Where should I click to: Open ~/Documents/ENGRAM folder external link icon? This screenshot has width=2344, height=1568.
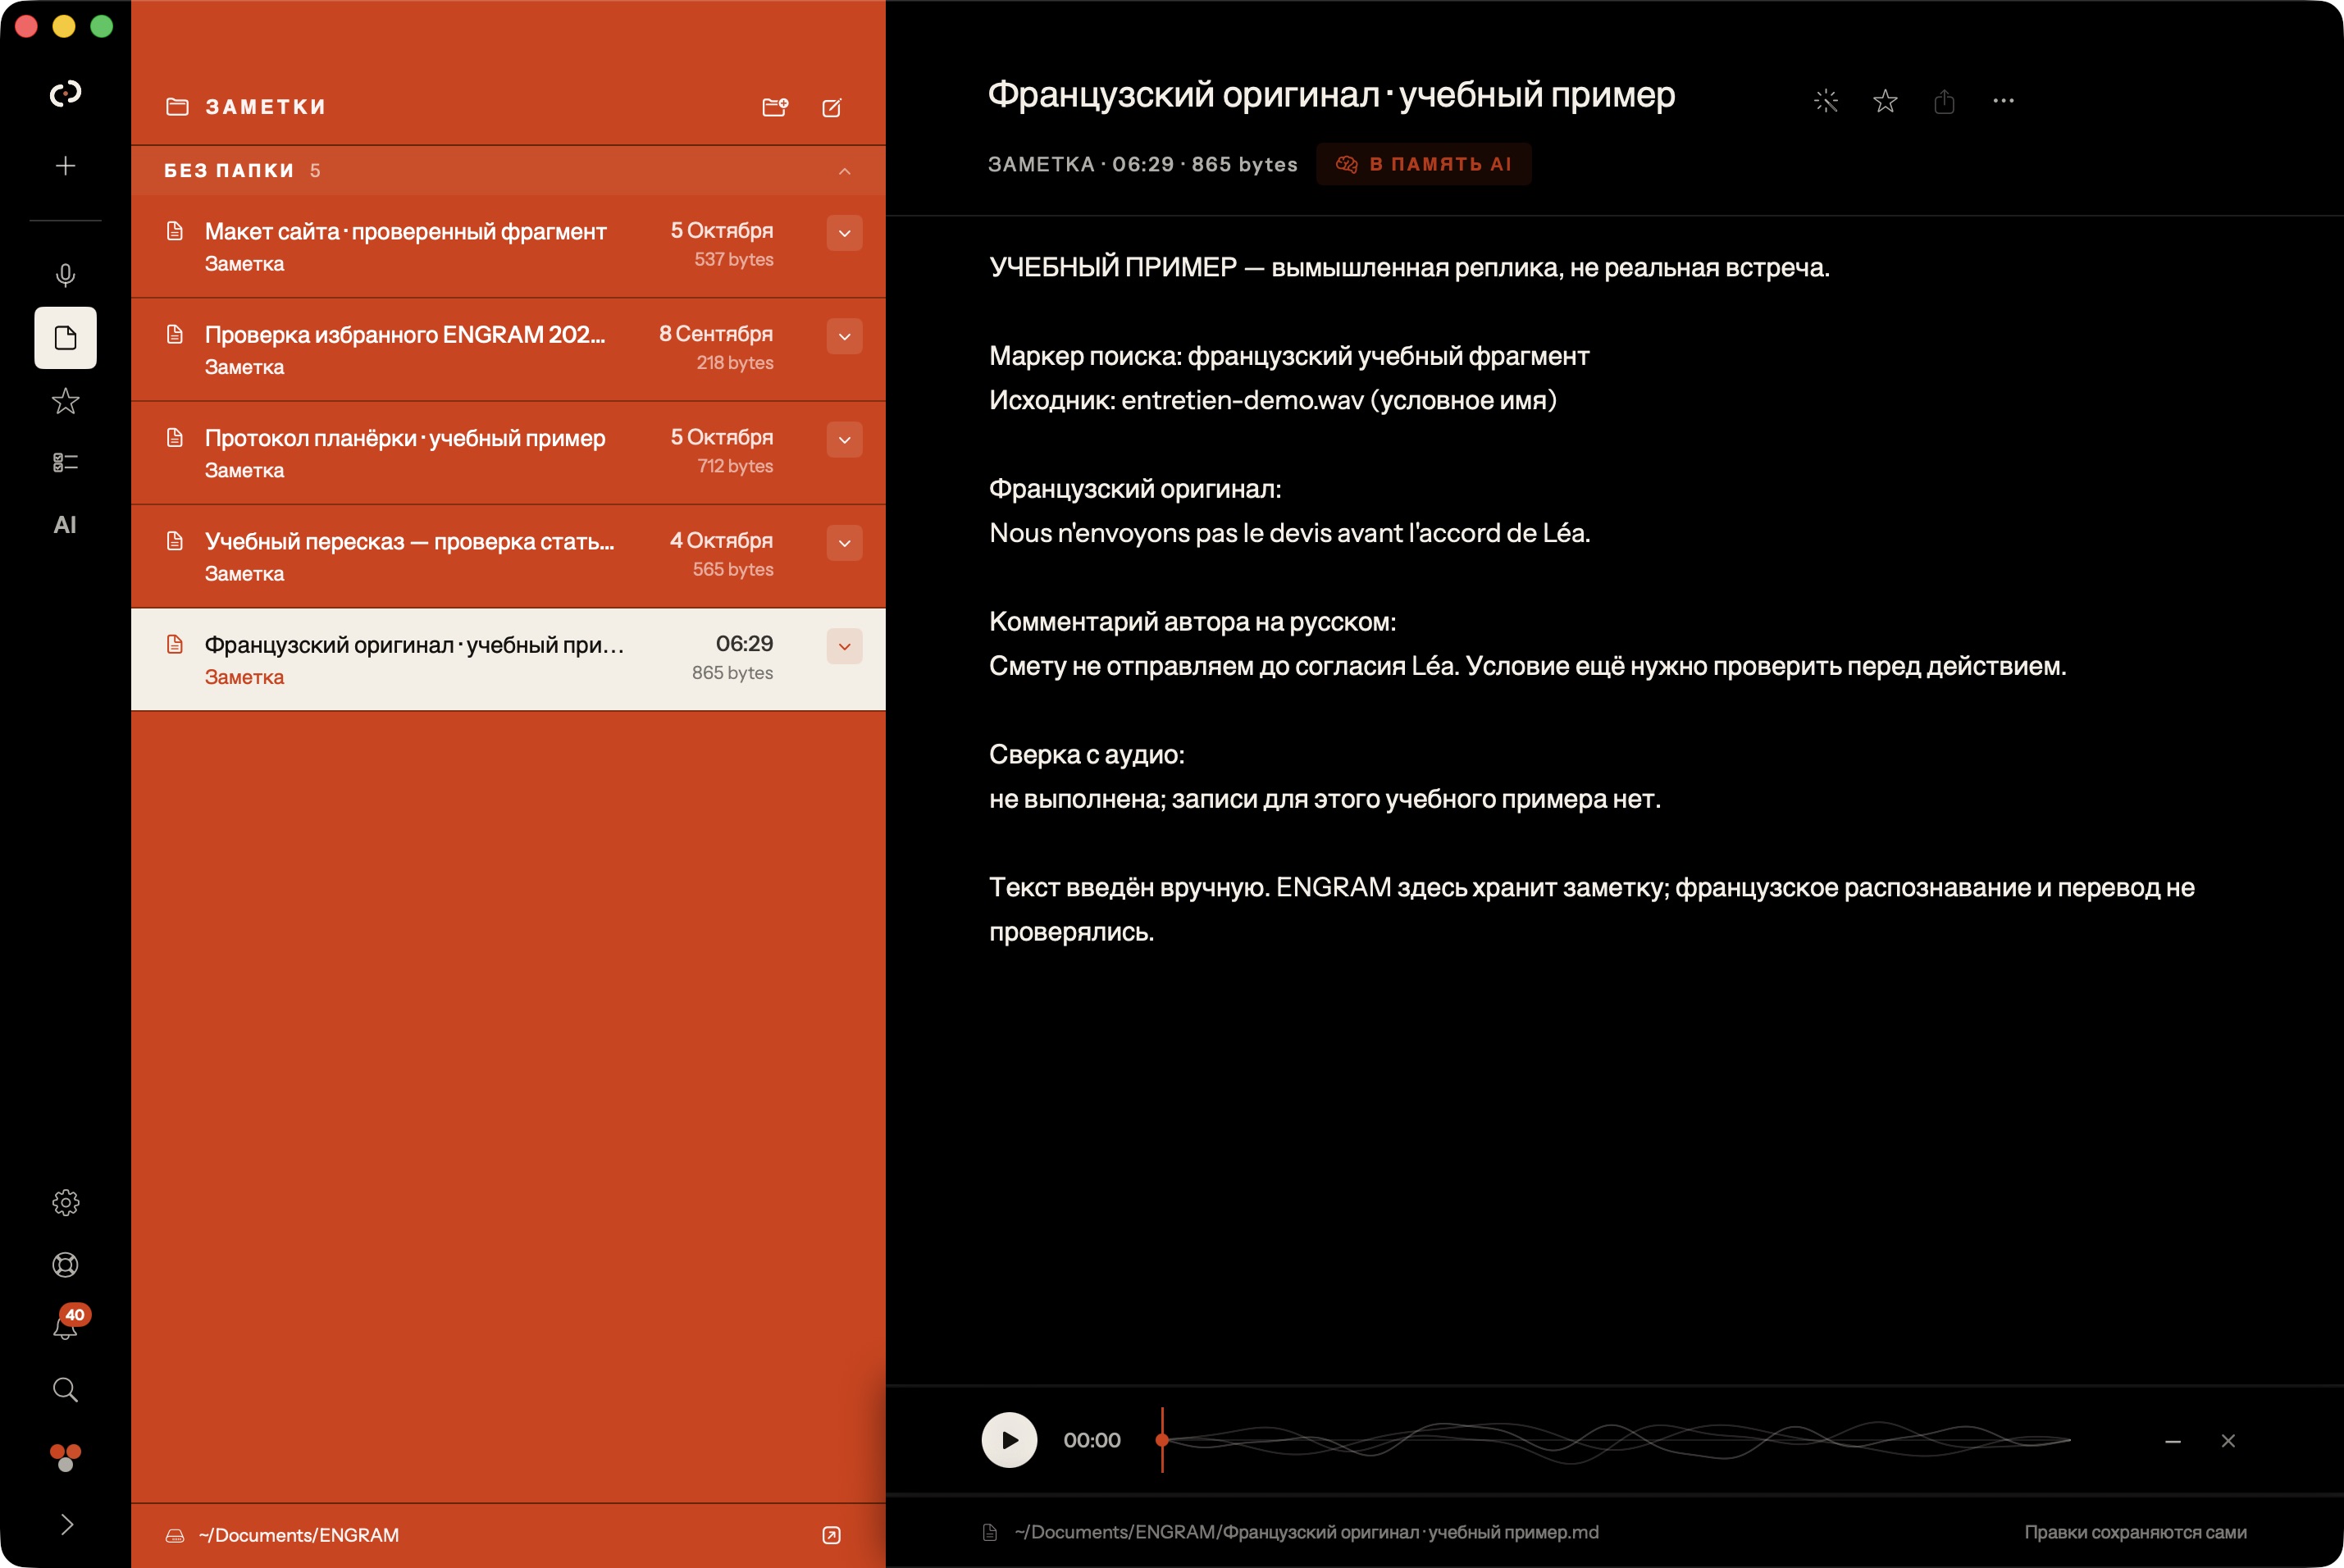[x=831, y=1535]
